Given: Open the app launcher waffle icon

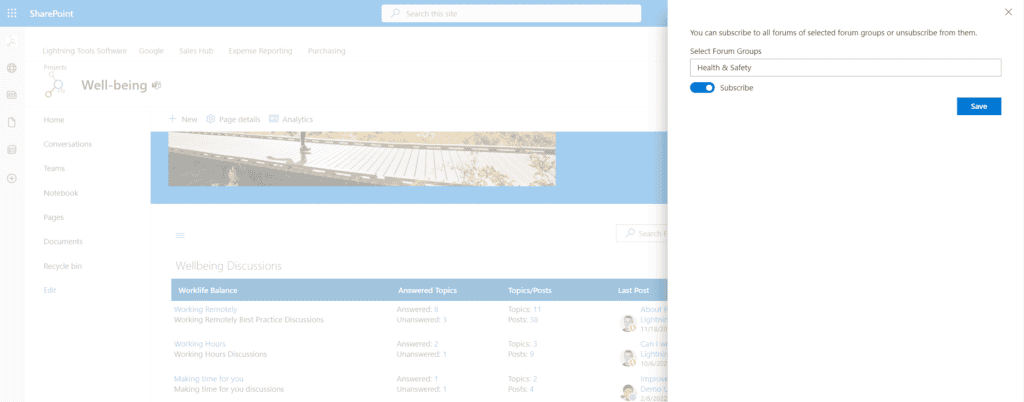Looking at the screenshot, I should 12,13.
